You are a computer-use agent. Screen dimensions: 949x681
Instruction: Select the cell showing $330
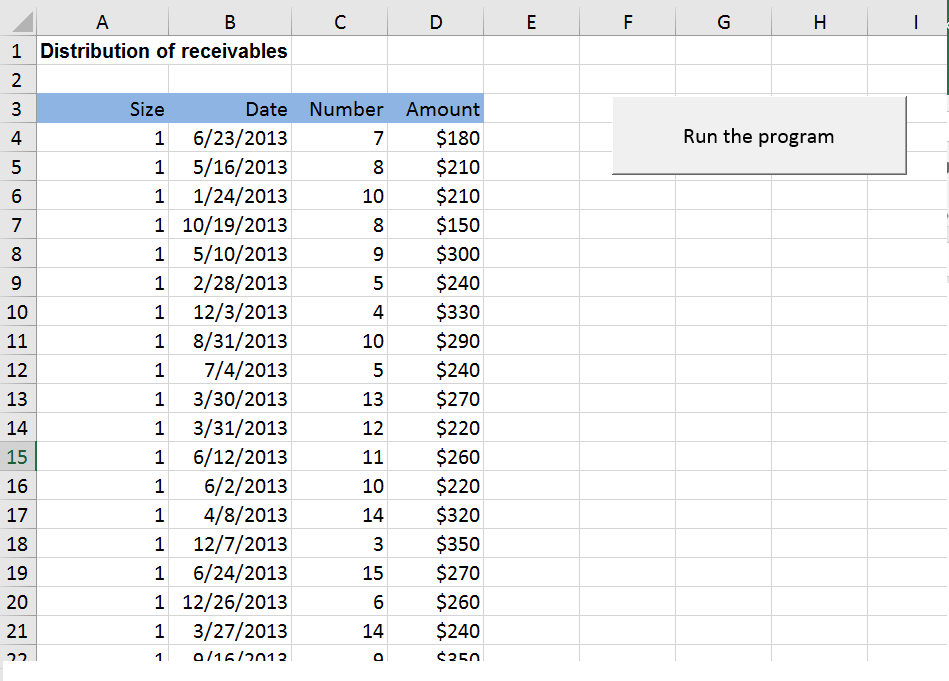(x=436, y=312)
